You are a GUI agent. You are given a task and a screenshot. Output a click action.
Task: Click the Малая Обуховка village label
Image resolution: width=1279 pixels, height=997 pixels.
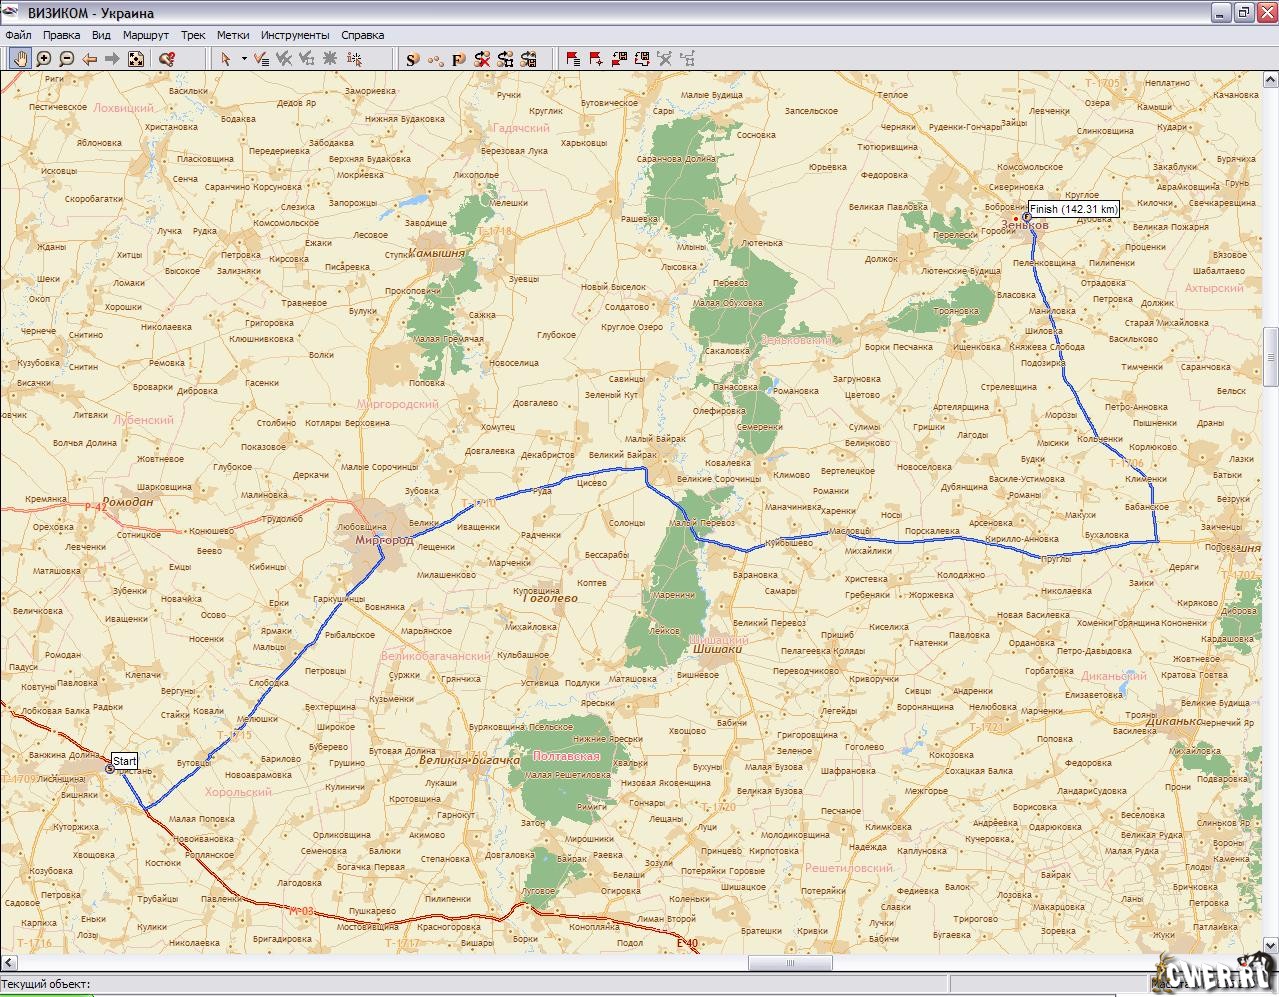[x=728, y=303]
